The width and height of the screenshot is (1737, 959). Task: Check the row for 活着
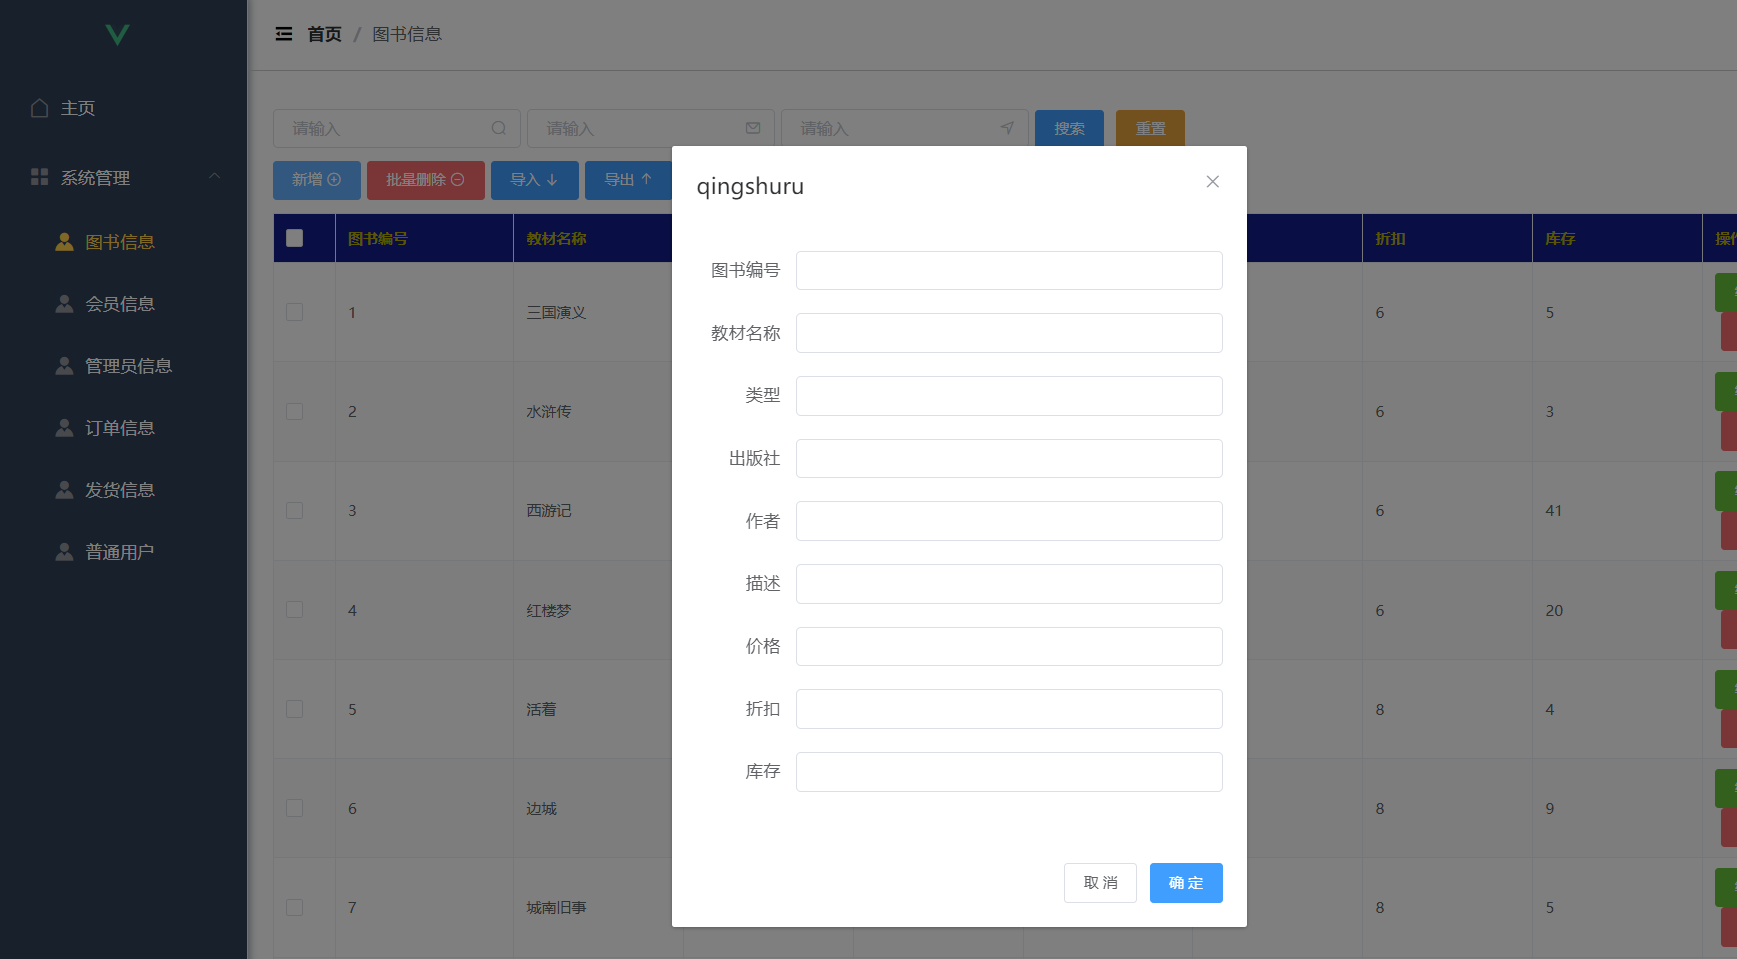294,709
